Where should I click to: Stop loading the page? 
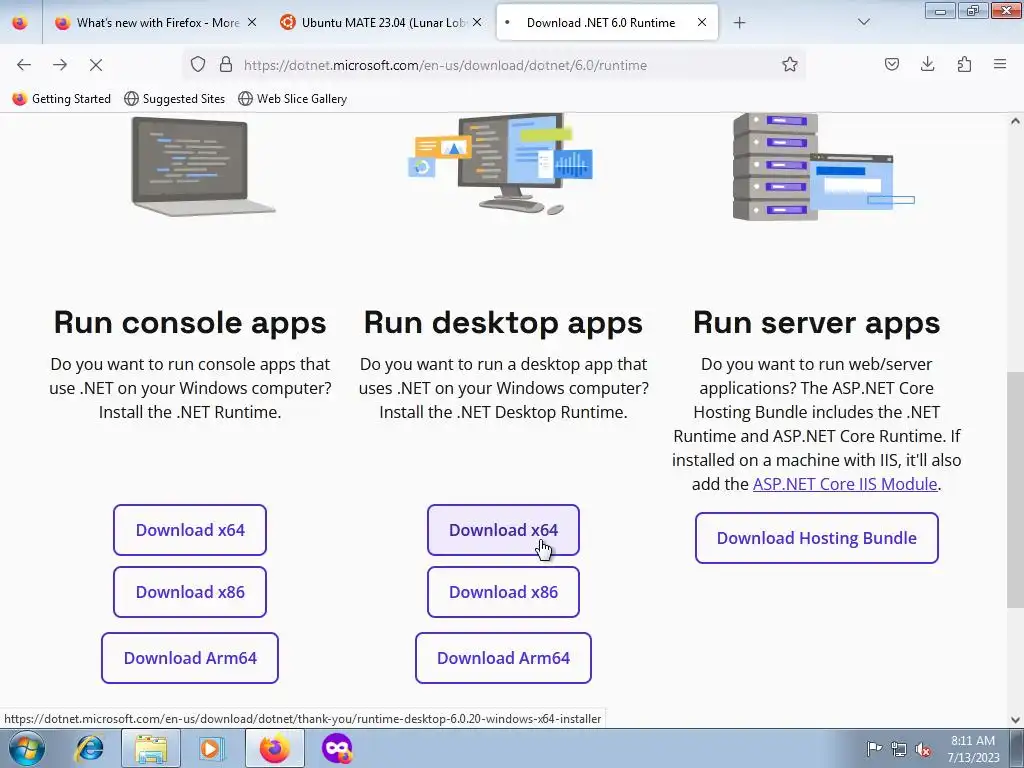point(96,65)
